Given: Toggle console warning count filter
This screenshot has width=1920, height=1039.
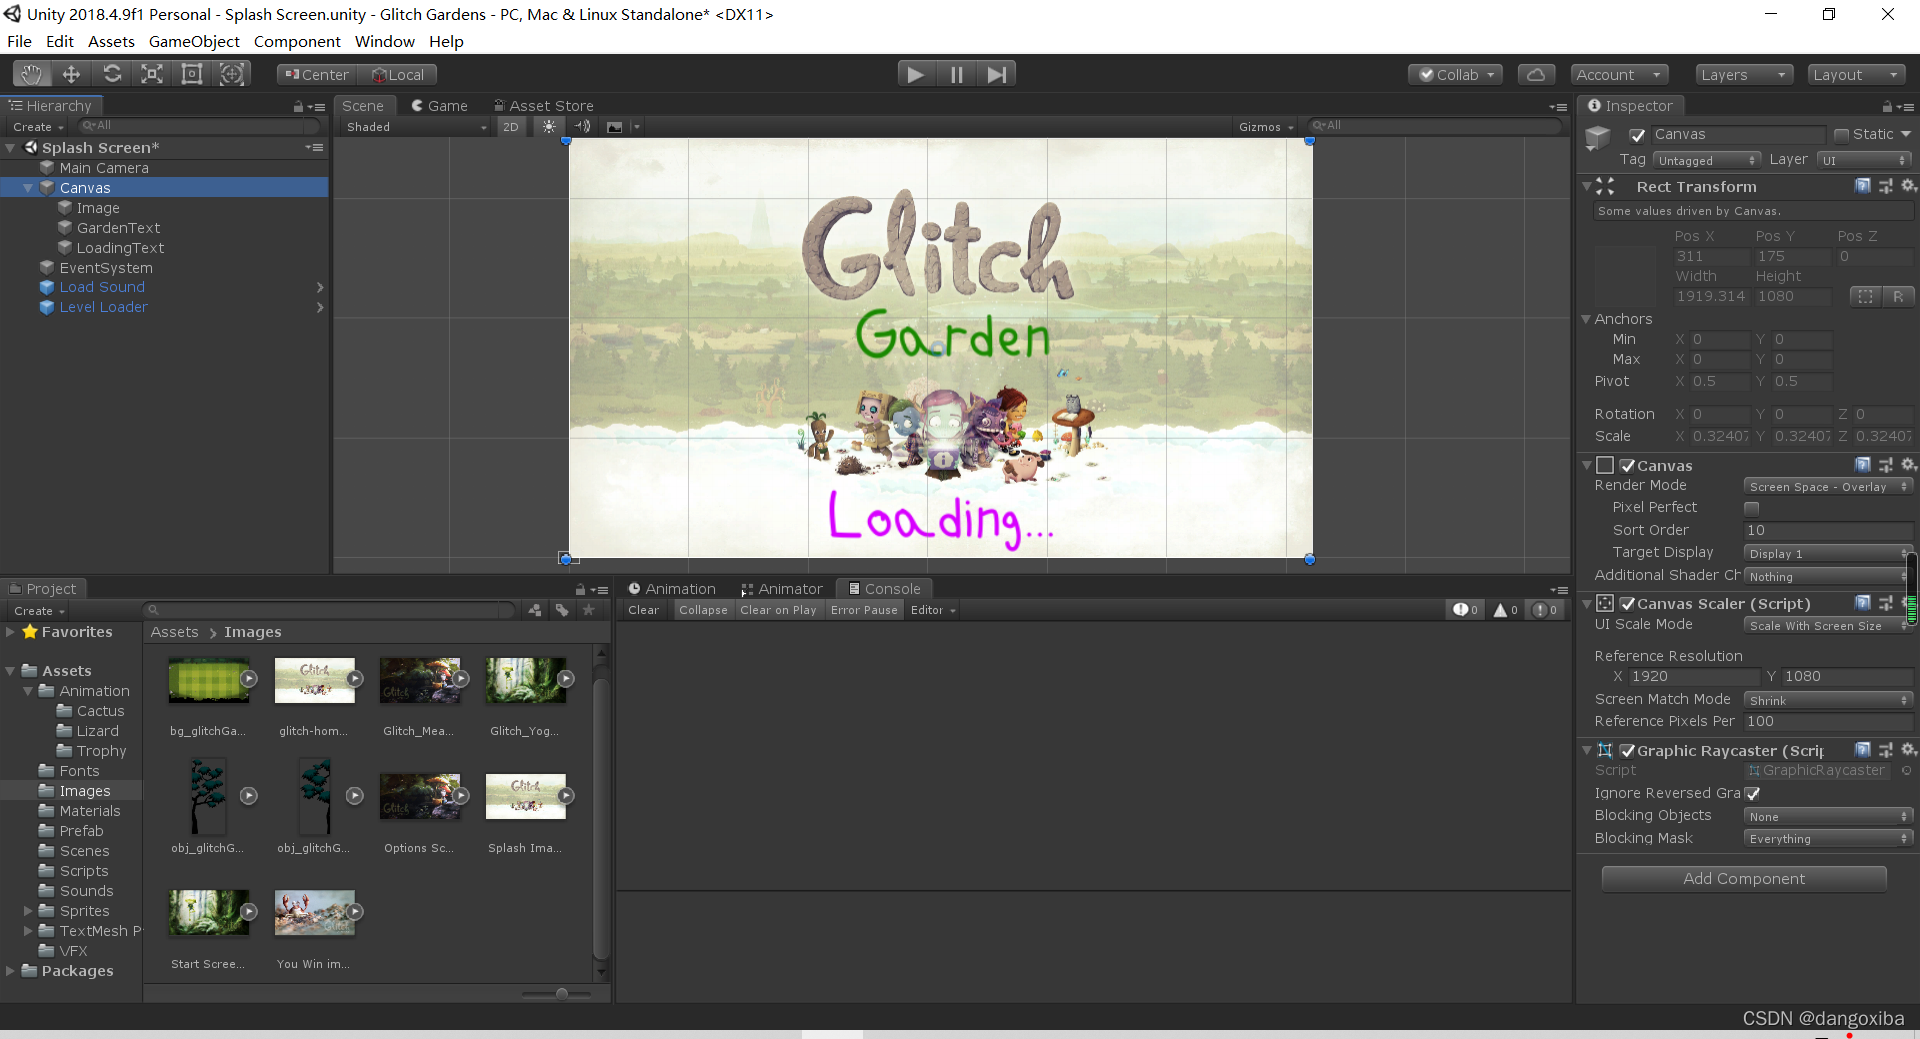Looking at the screenshot, I should [1505, 610].
